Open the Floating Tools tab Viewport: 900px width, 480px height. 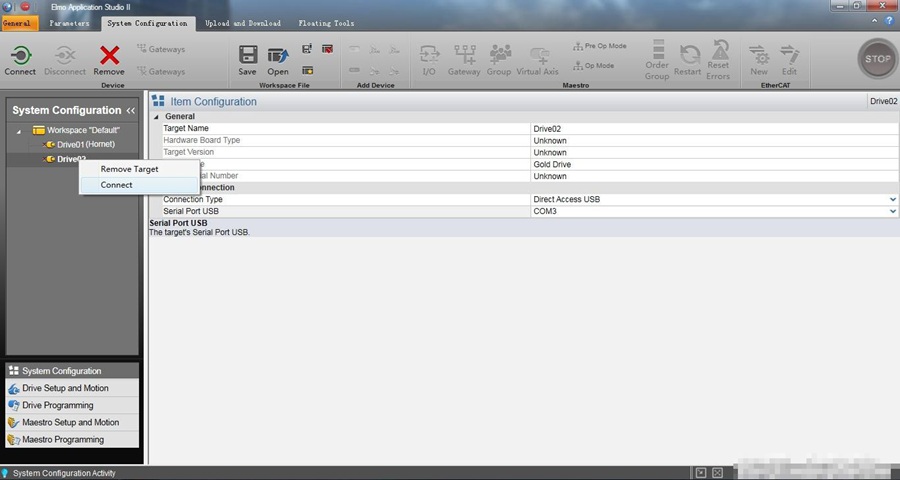[x=324, y=23]
